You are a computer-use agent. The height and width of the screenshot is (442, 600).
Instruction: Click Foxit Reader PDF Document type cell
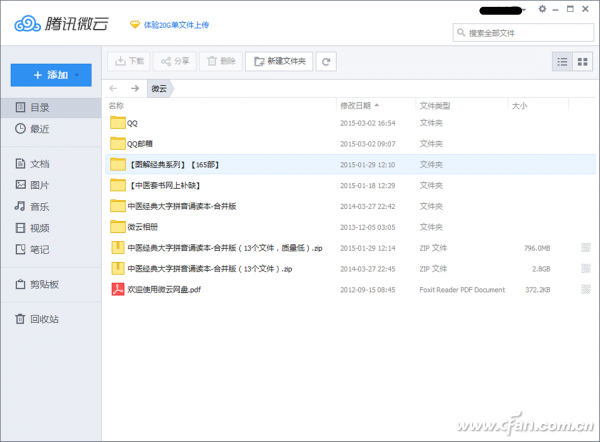[x=462, y=290]
